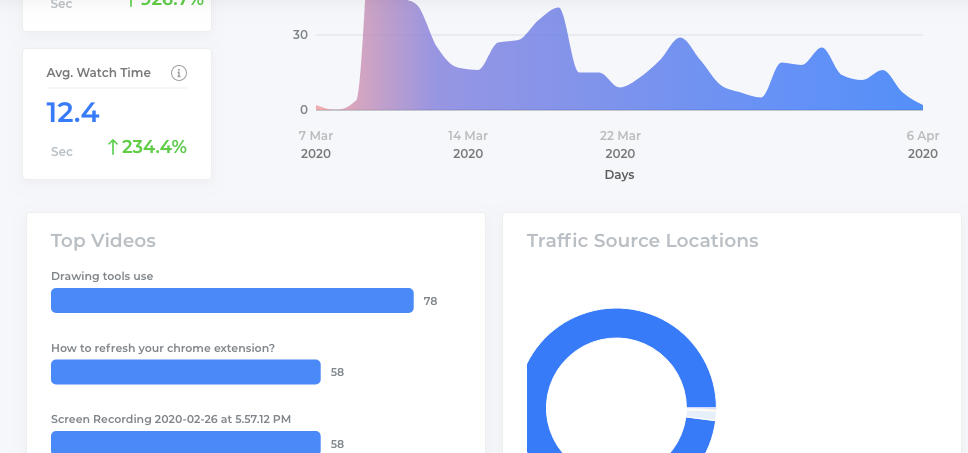Screen dimensions: 968x453
Task: Click the chrome extension video bar
Action: pos(186,372)
